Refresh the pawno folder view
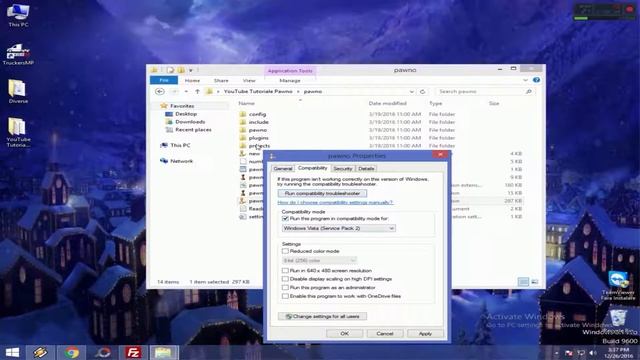The width and height of the screenshot is (640, 360). pyautogui.click(x=422, y=91)
